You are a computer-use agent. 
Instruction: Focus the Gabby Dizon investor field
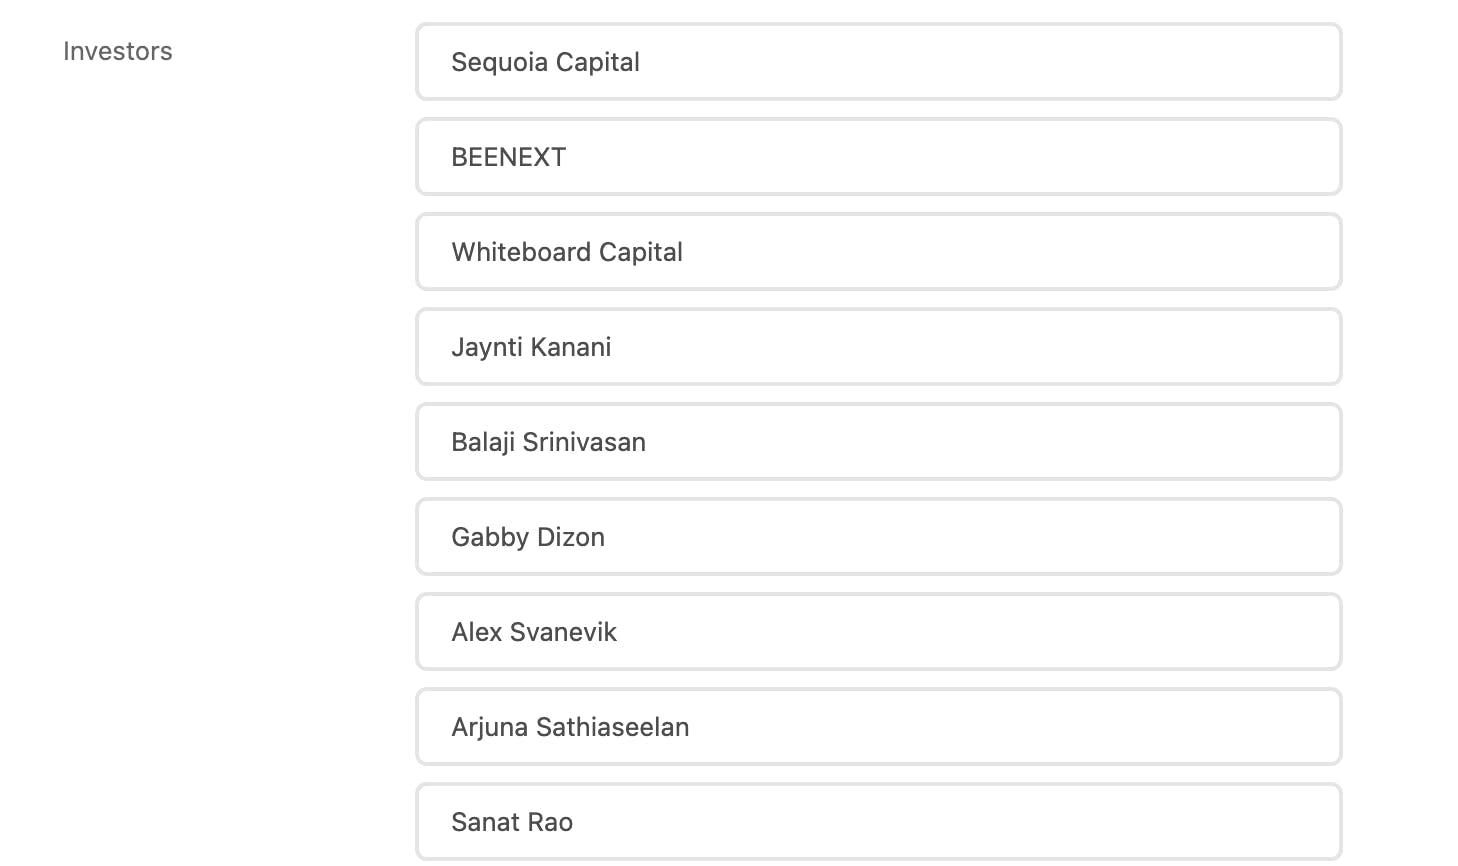(878, 537)
